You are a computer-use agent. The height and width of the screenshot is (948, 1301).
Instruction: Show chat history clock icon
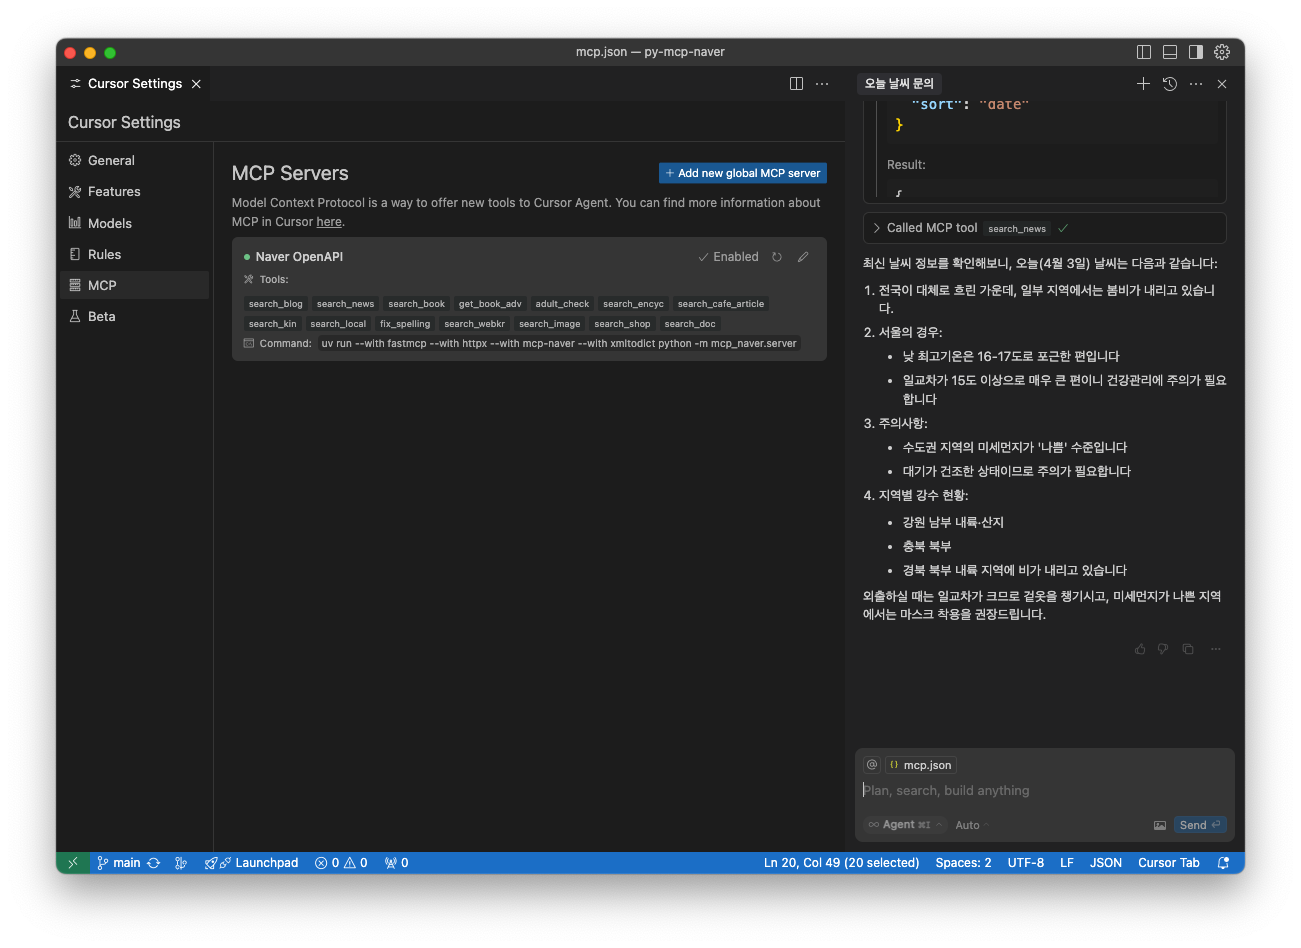point(1170,84)
